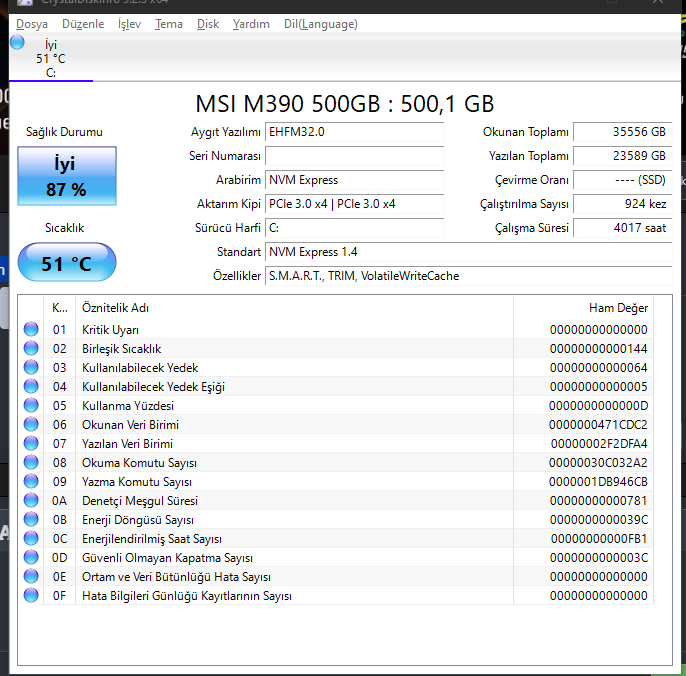
Task: Select the Yazma Komutu Sayısı attribute name
Action: click(136, 482)
